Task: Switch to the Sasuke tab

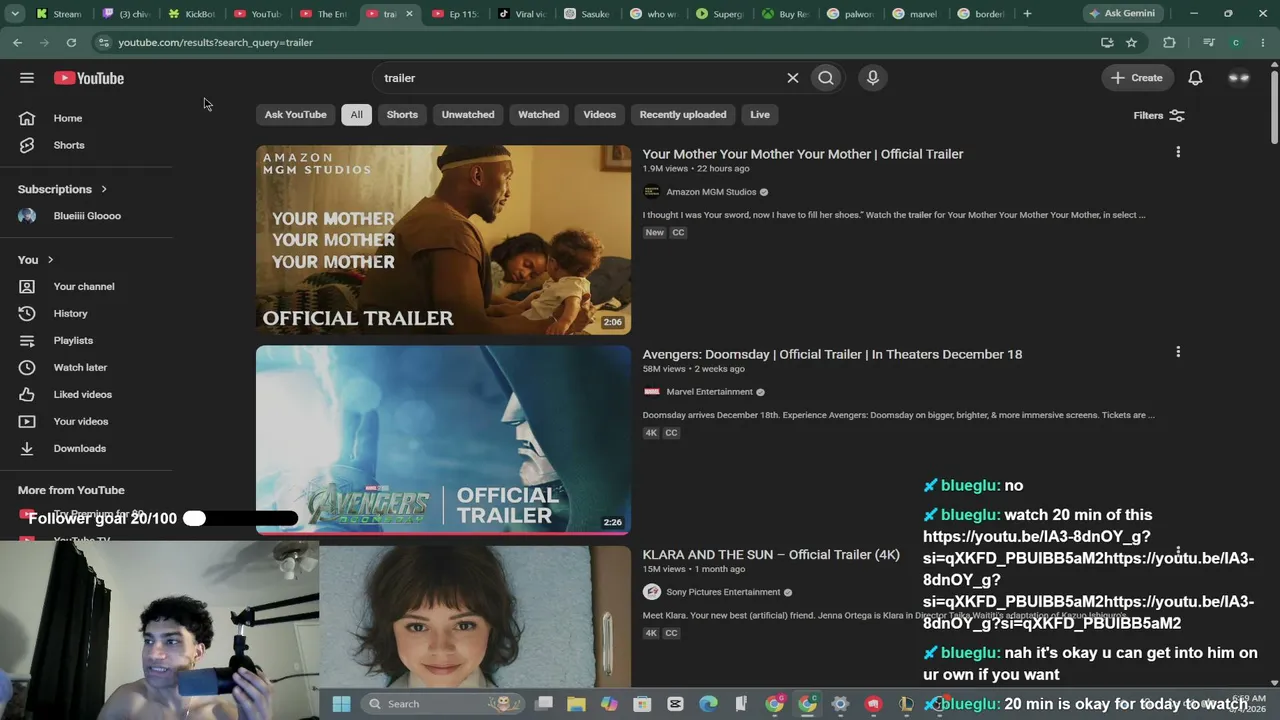Action: pos(587,14)
